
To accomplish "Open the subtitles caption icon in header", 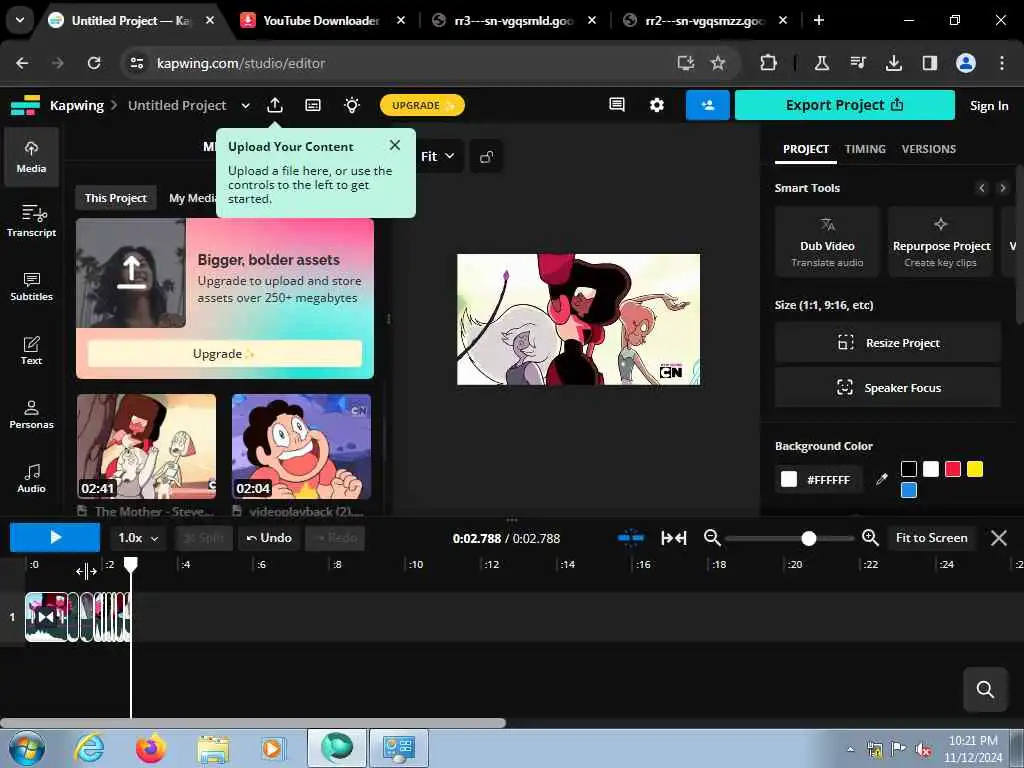I will click(313, 105).
